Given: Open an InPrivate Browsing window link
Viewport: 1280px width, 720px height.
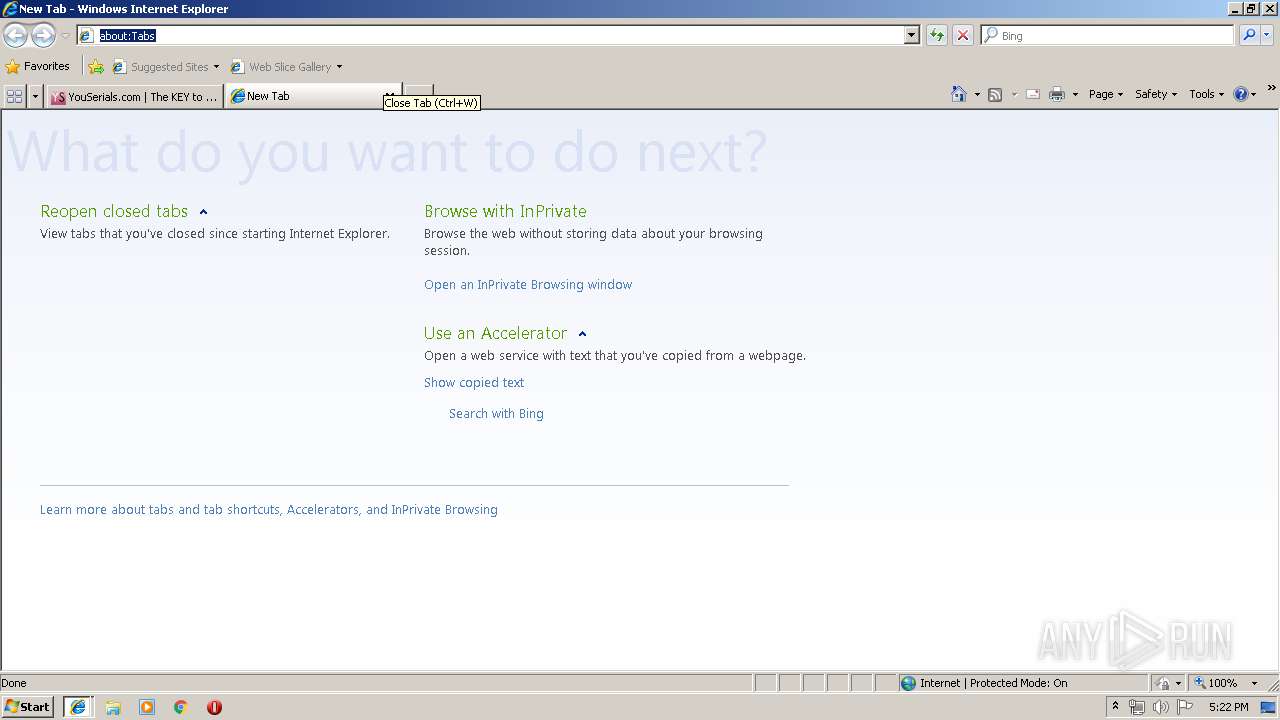Looking at the screenshot, I should pyautogui.click(x=528, y=285).
